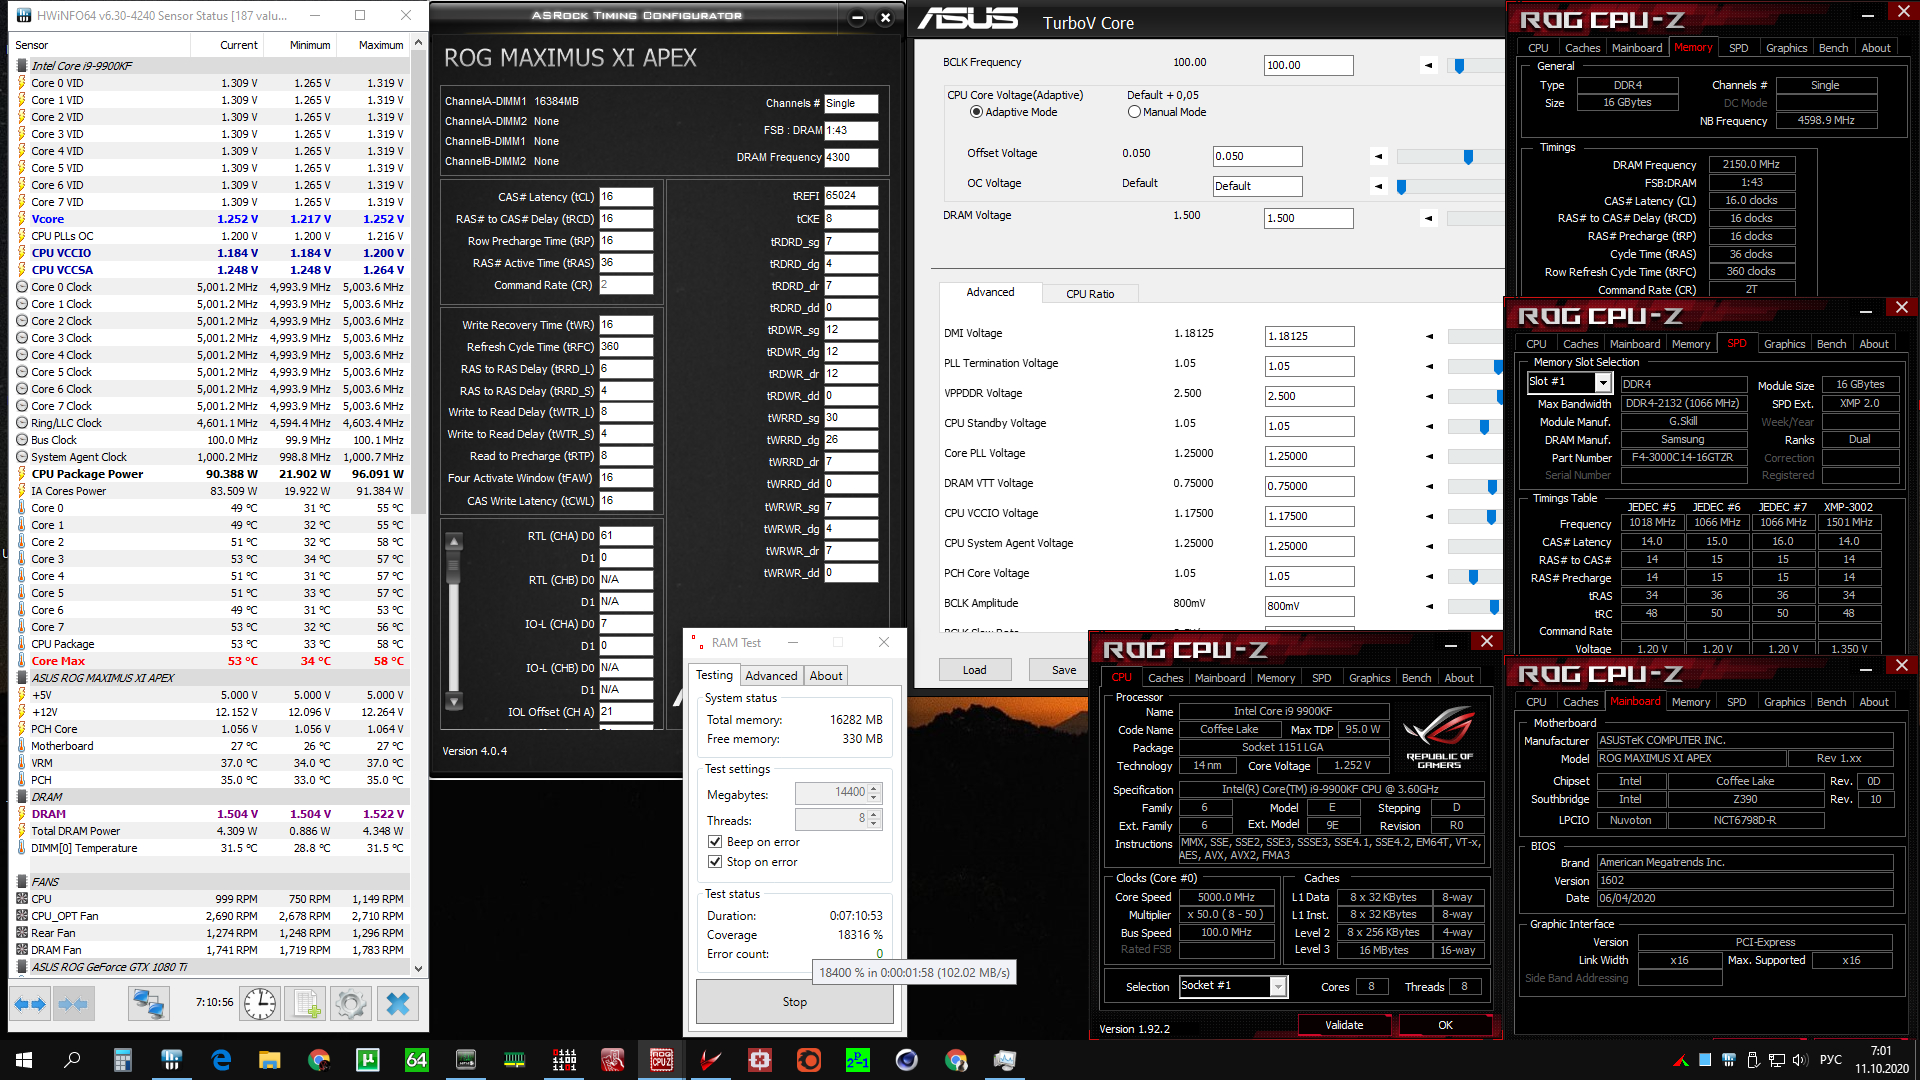Open the Slot #1 memory slot dropdown

tap(1603, 383)
